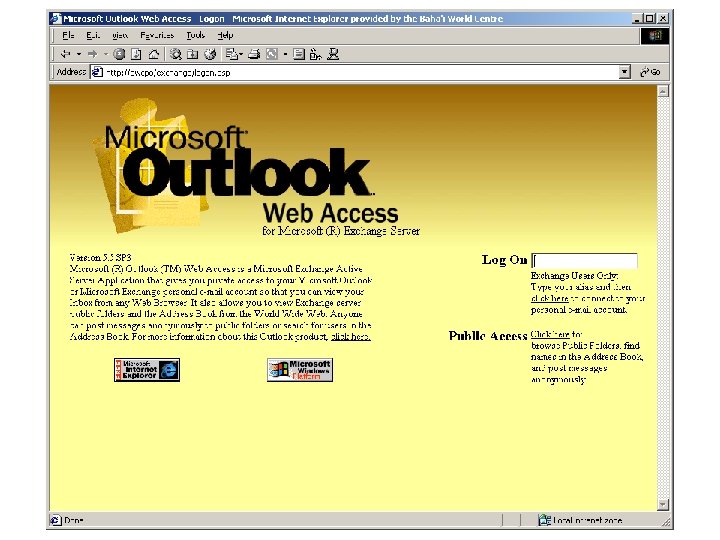Image resolution: width=720 pixels, height=540 pixels.
Task: Click the Outlook Web Access logo
Action: [255, 168]
